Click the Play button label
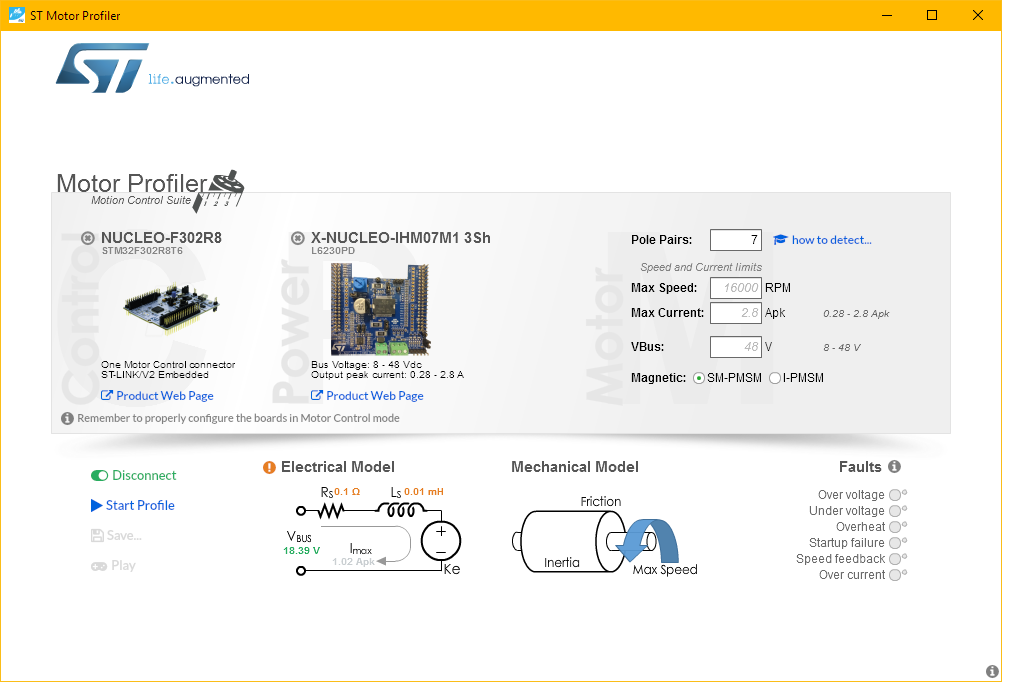Viewport: 1035px width, 682px height. tap(123, 566)
